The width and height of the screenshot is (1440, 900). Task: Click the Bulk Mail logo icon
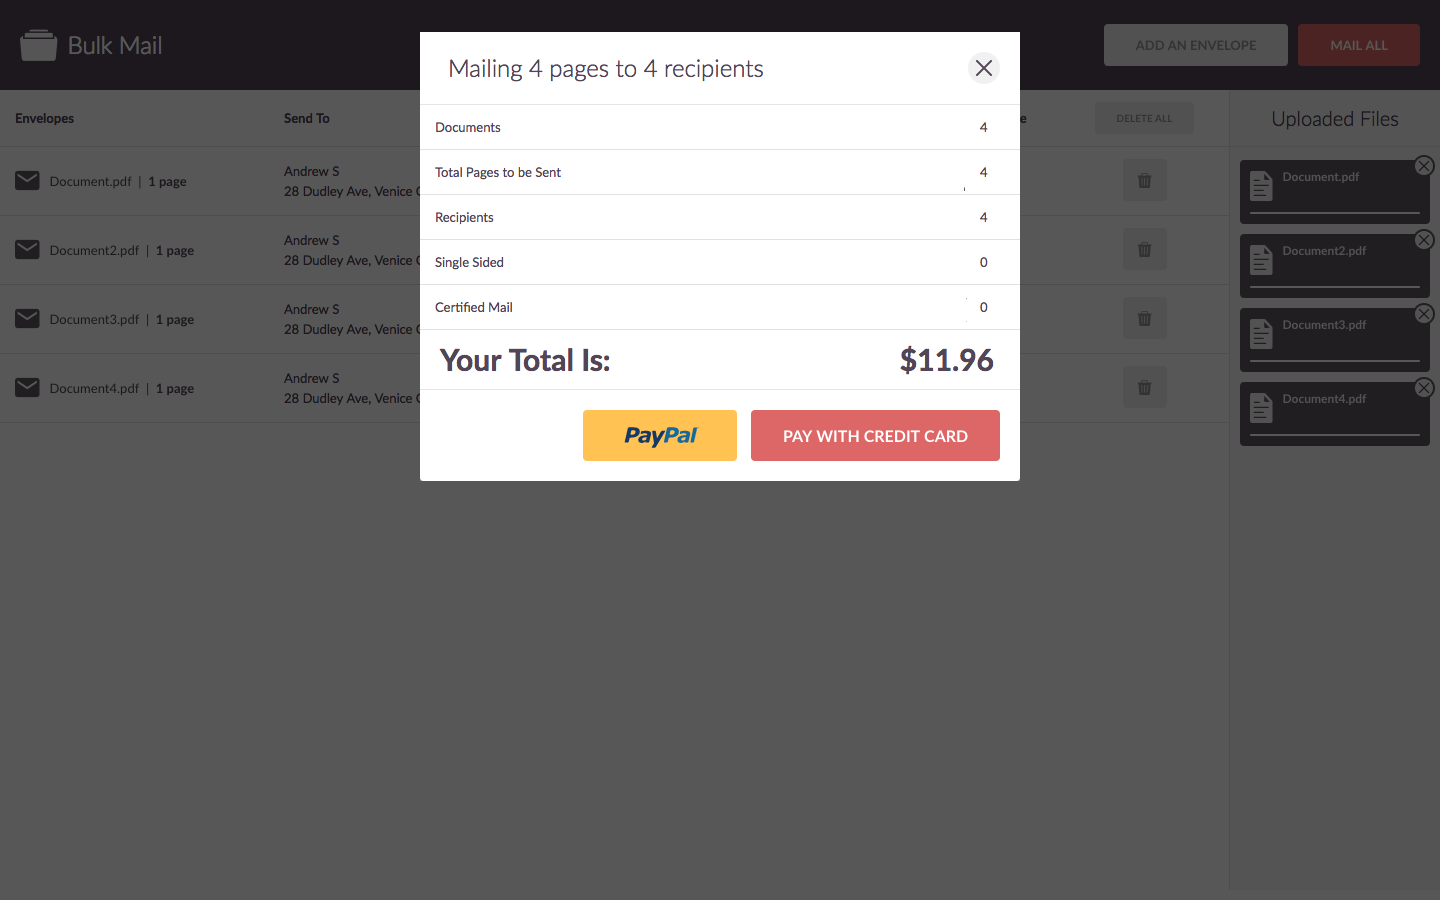click(x=39, y=45)
